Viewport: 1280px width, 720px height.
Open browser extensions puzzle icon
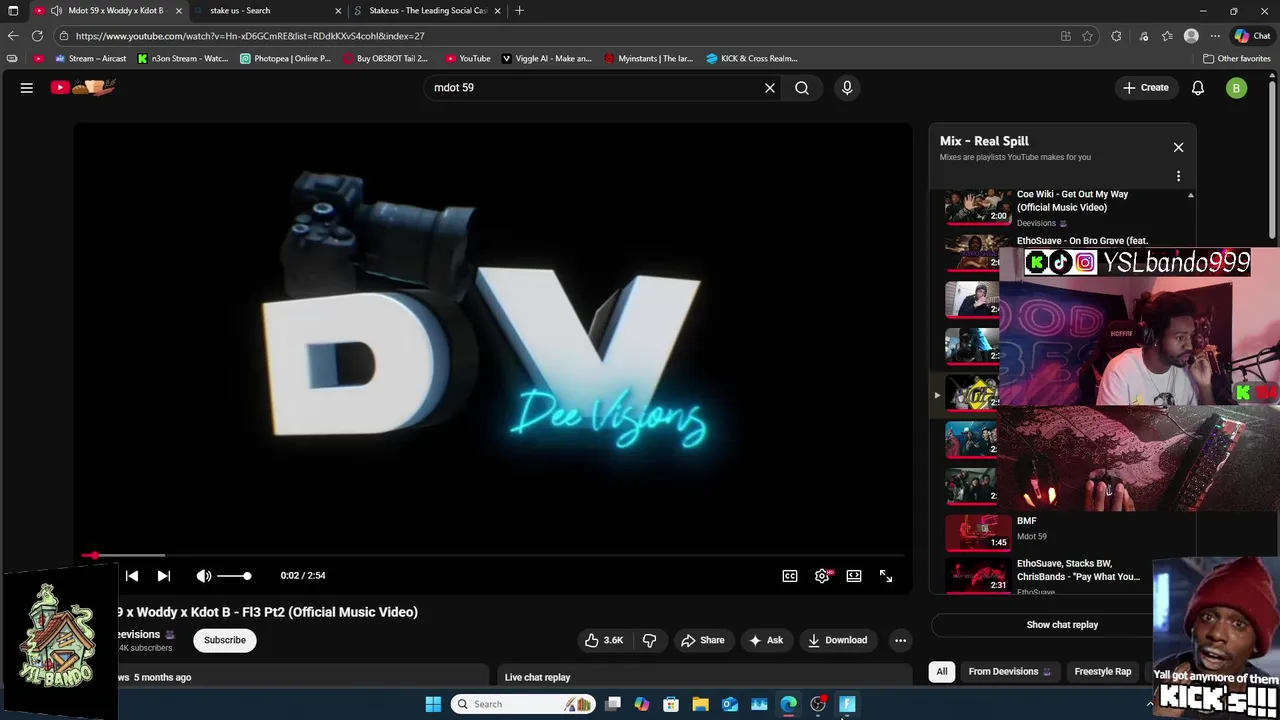pos(1116,36)
